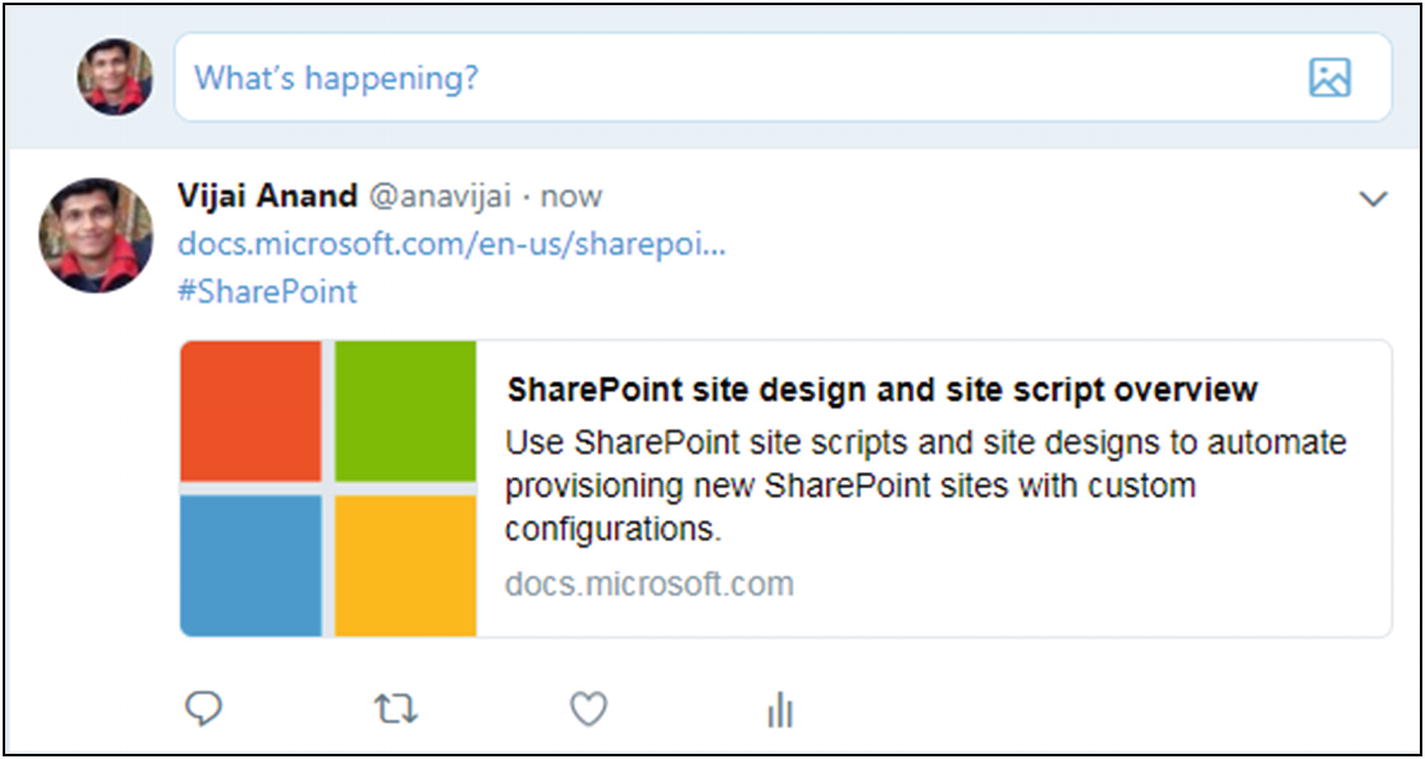This screenshot has width=1425, height=759.
Task: Open the #SharePoint hashtag
Action: click(x=267, y=292)
